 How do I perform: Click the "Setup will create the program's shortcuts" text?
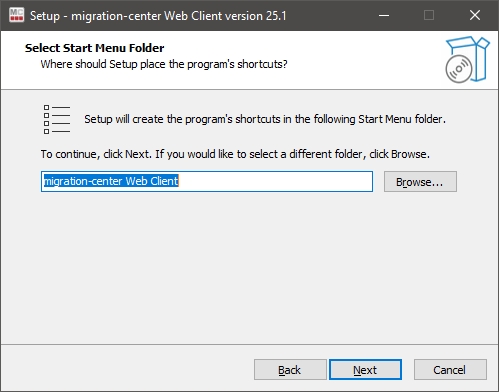[x=265, y=119]
